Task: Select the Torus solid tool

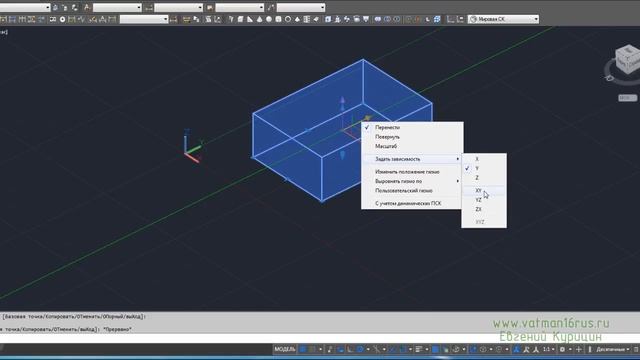Action: coord(288,19)
